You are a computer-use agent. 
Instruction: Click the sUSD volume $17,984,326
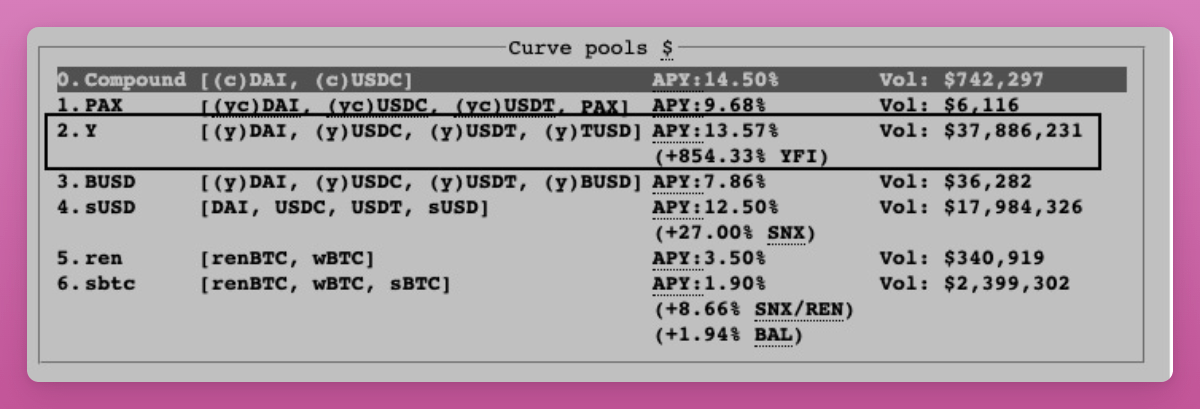[x=1014, y=207]
